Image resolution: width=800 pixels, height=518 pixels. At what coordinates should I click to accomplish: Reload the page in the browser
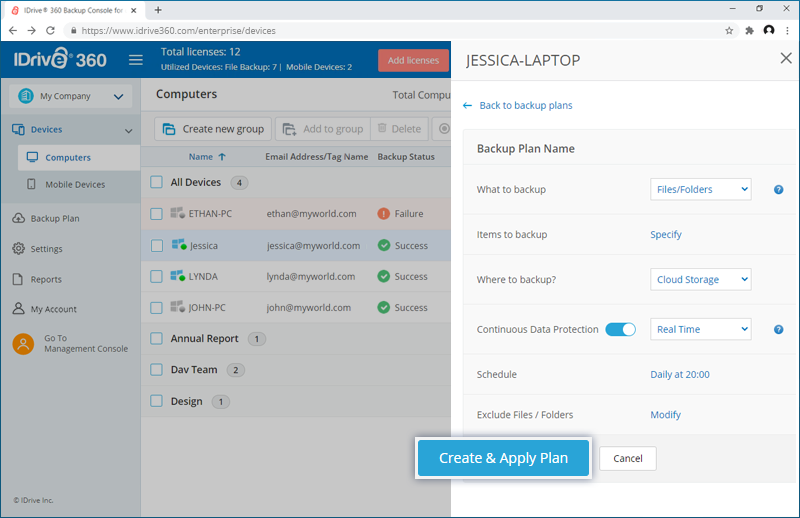coord(50,31)
